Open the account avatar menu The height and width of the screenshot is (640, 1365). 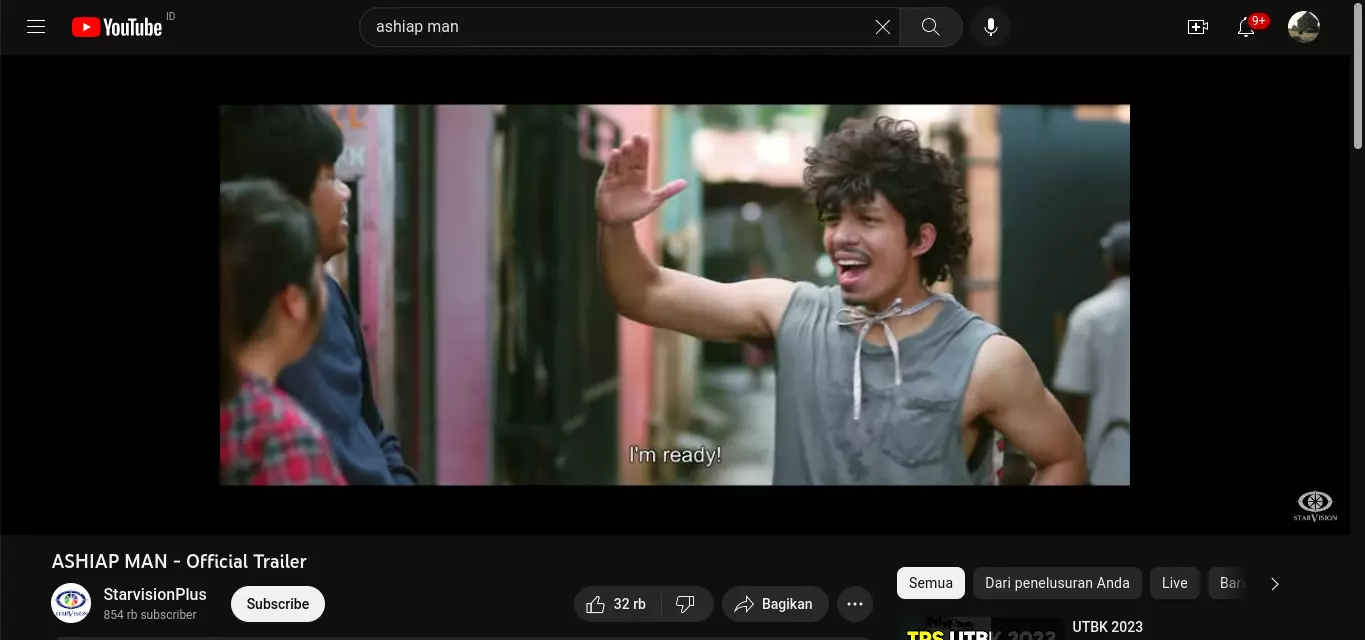click(x=1304, y=27)
